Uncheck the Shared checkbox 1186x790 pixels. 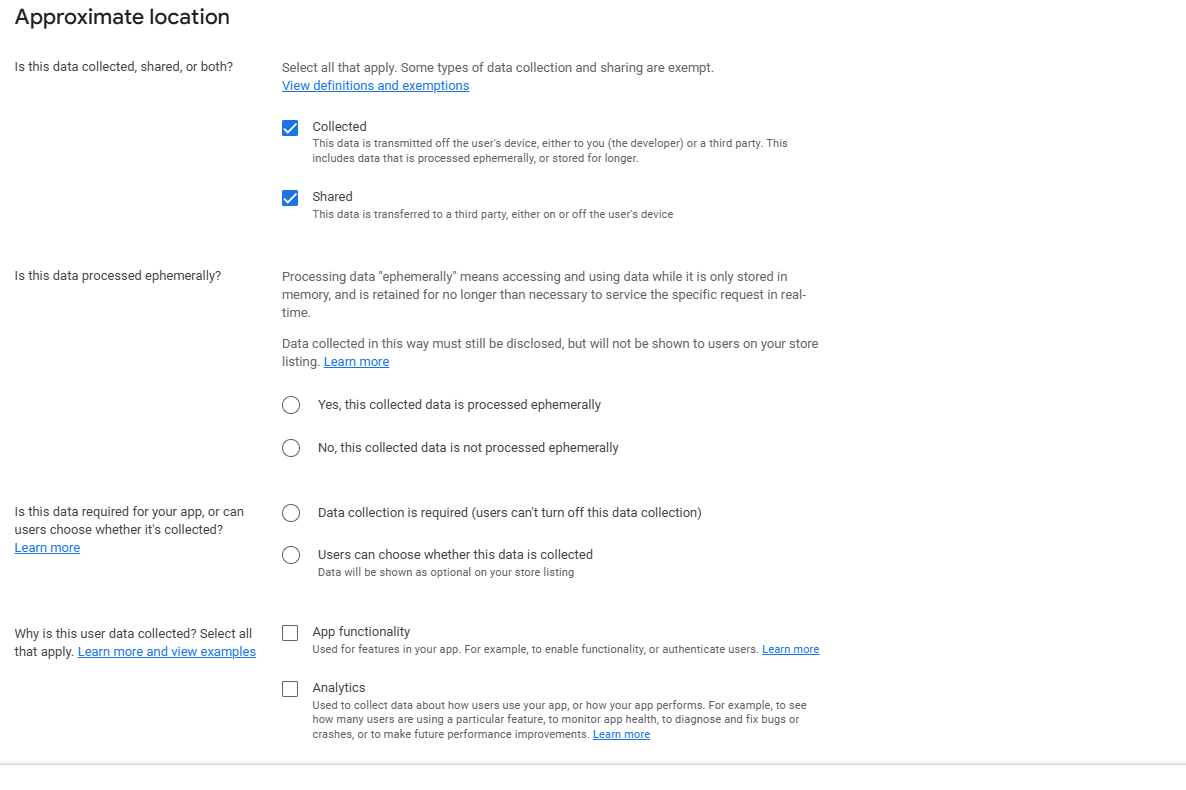(x=290, y=198)
